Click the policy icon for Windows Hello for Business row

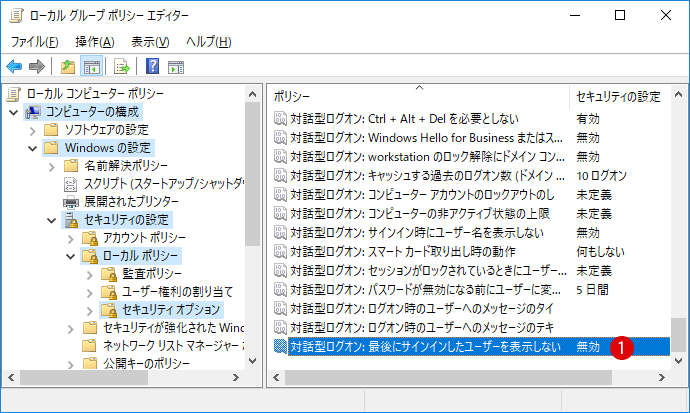280,138
